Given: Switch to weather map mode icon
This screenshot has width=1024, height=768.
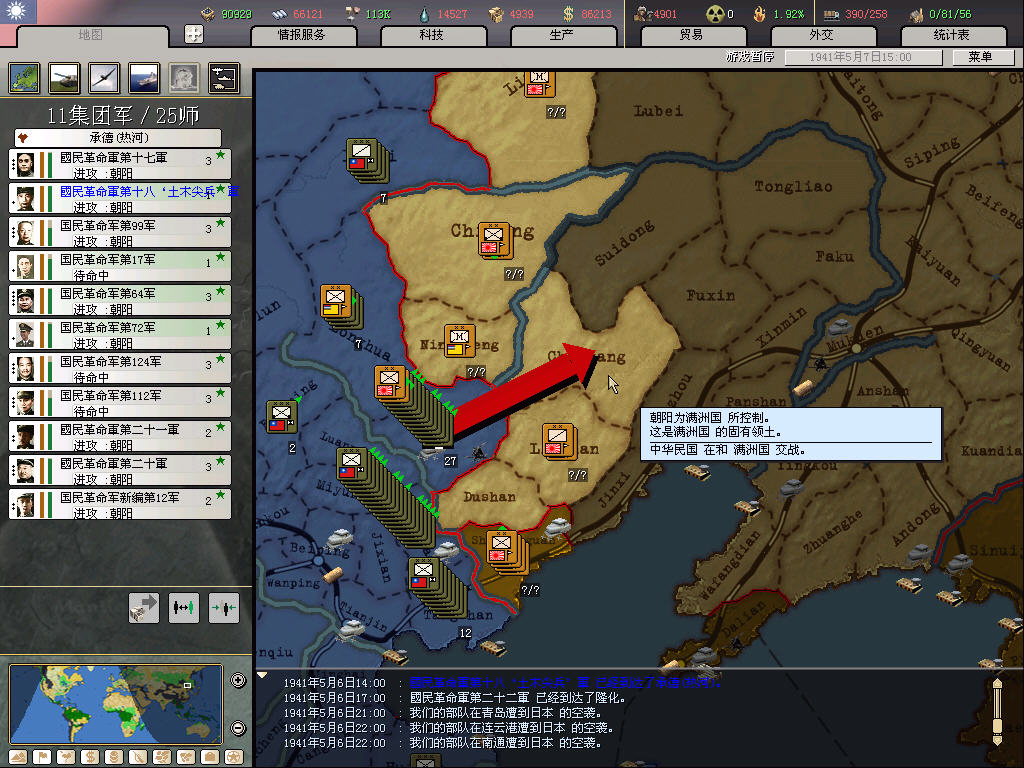Looking at the screenshot, I should 66,758.
